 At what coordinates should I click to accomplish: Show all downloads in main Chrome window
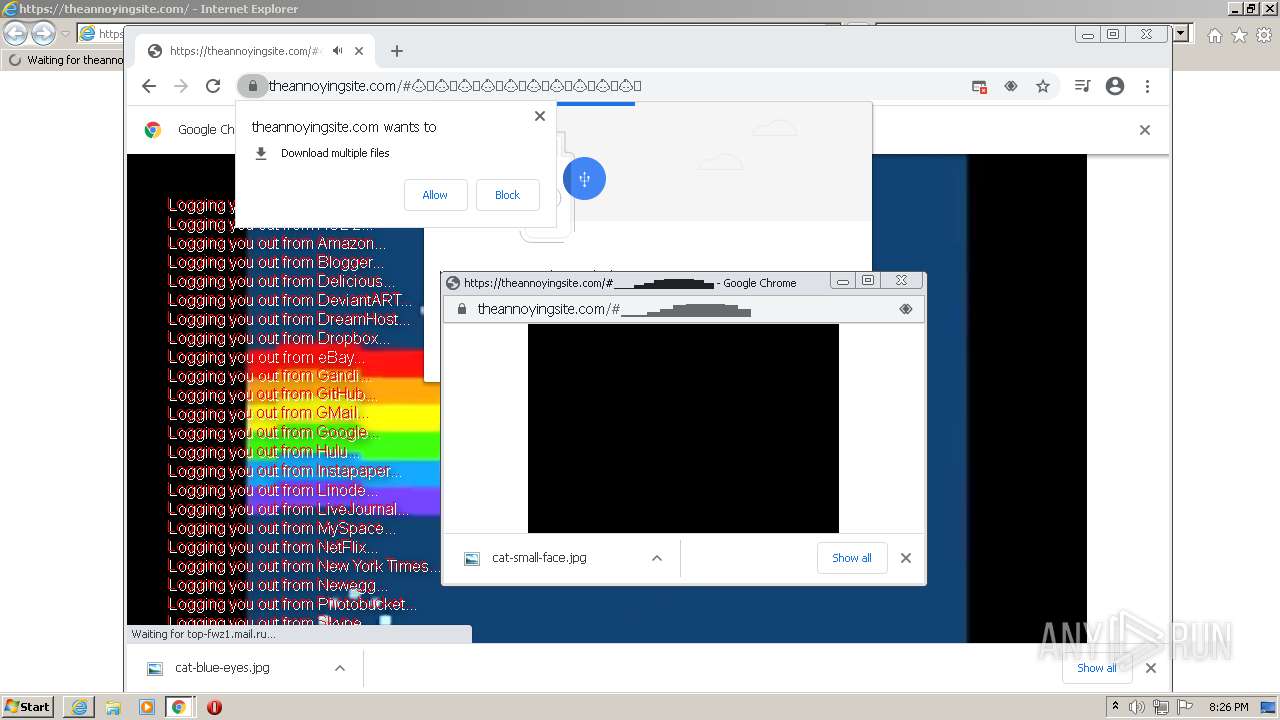(1097, 668)
